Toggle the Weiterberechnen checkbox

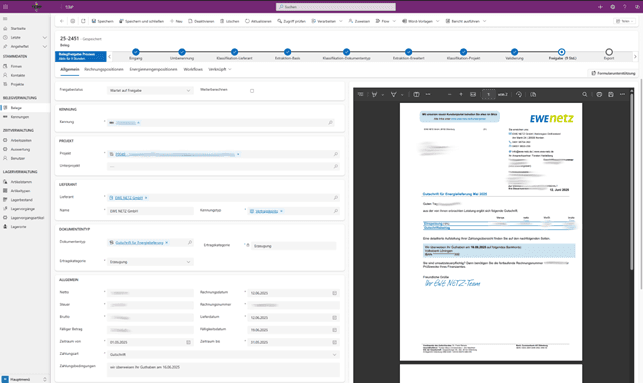[x=252, y=91]
